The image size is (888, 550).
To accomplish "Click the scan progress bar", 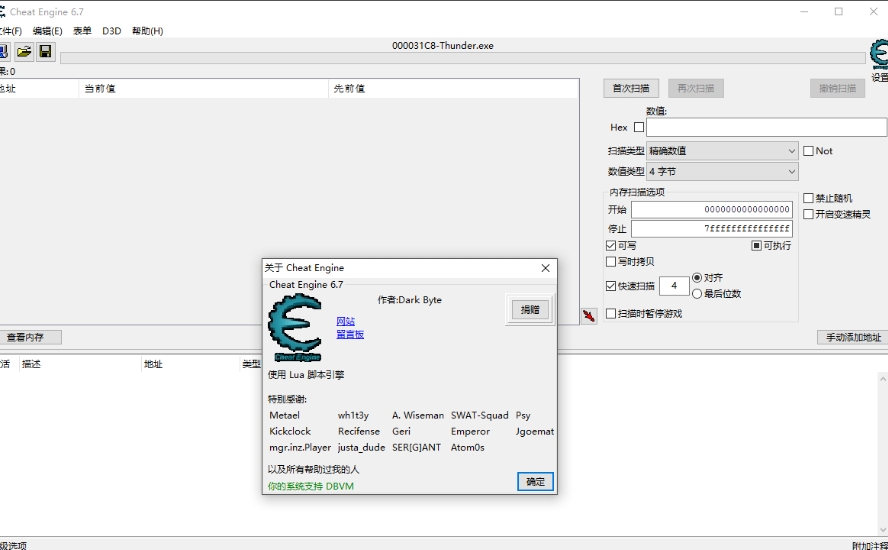I will (463, 58).
